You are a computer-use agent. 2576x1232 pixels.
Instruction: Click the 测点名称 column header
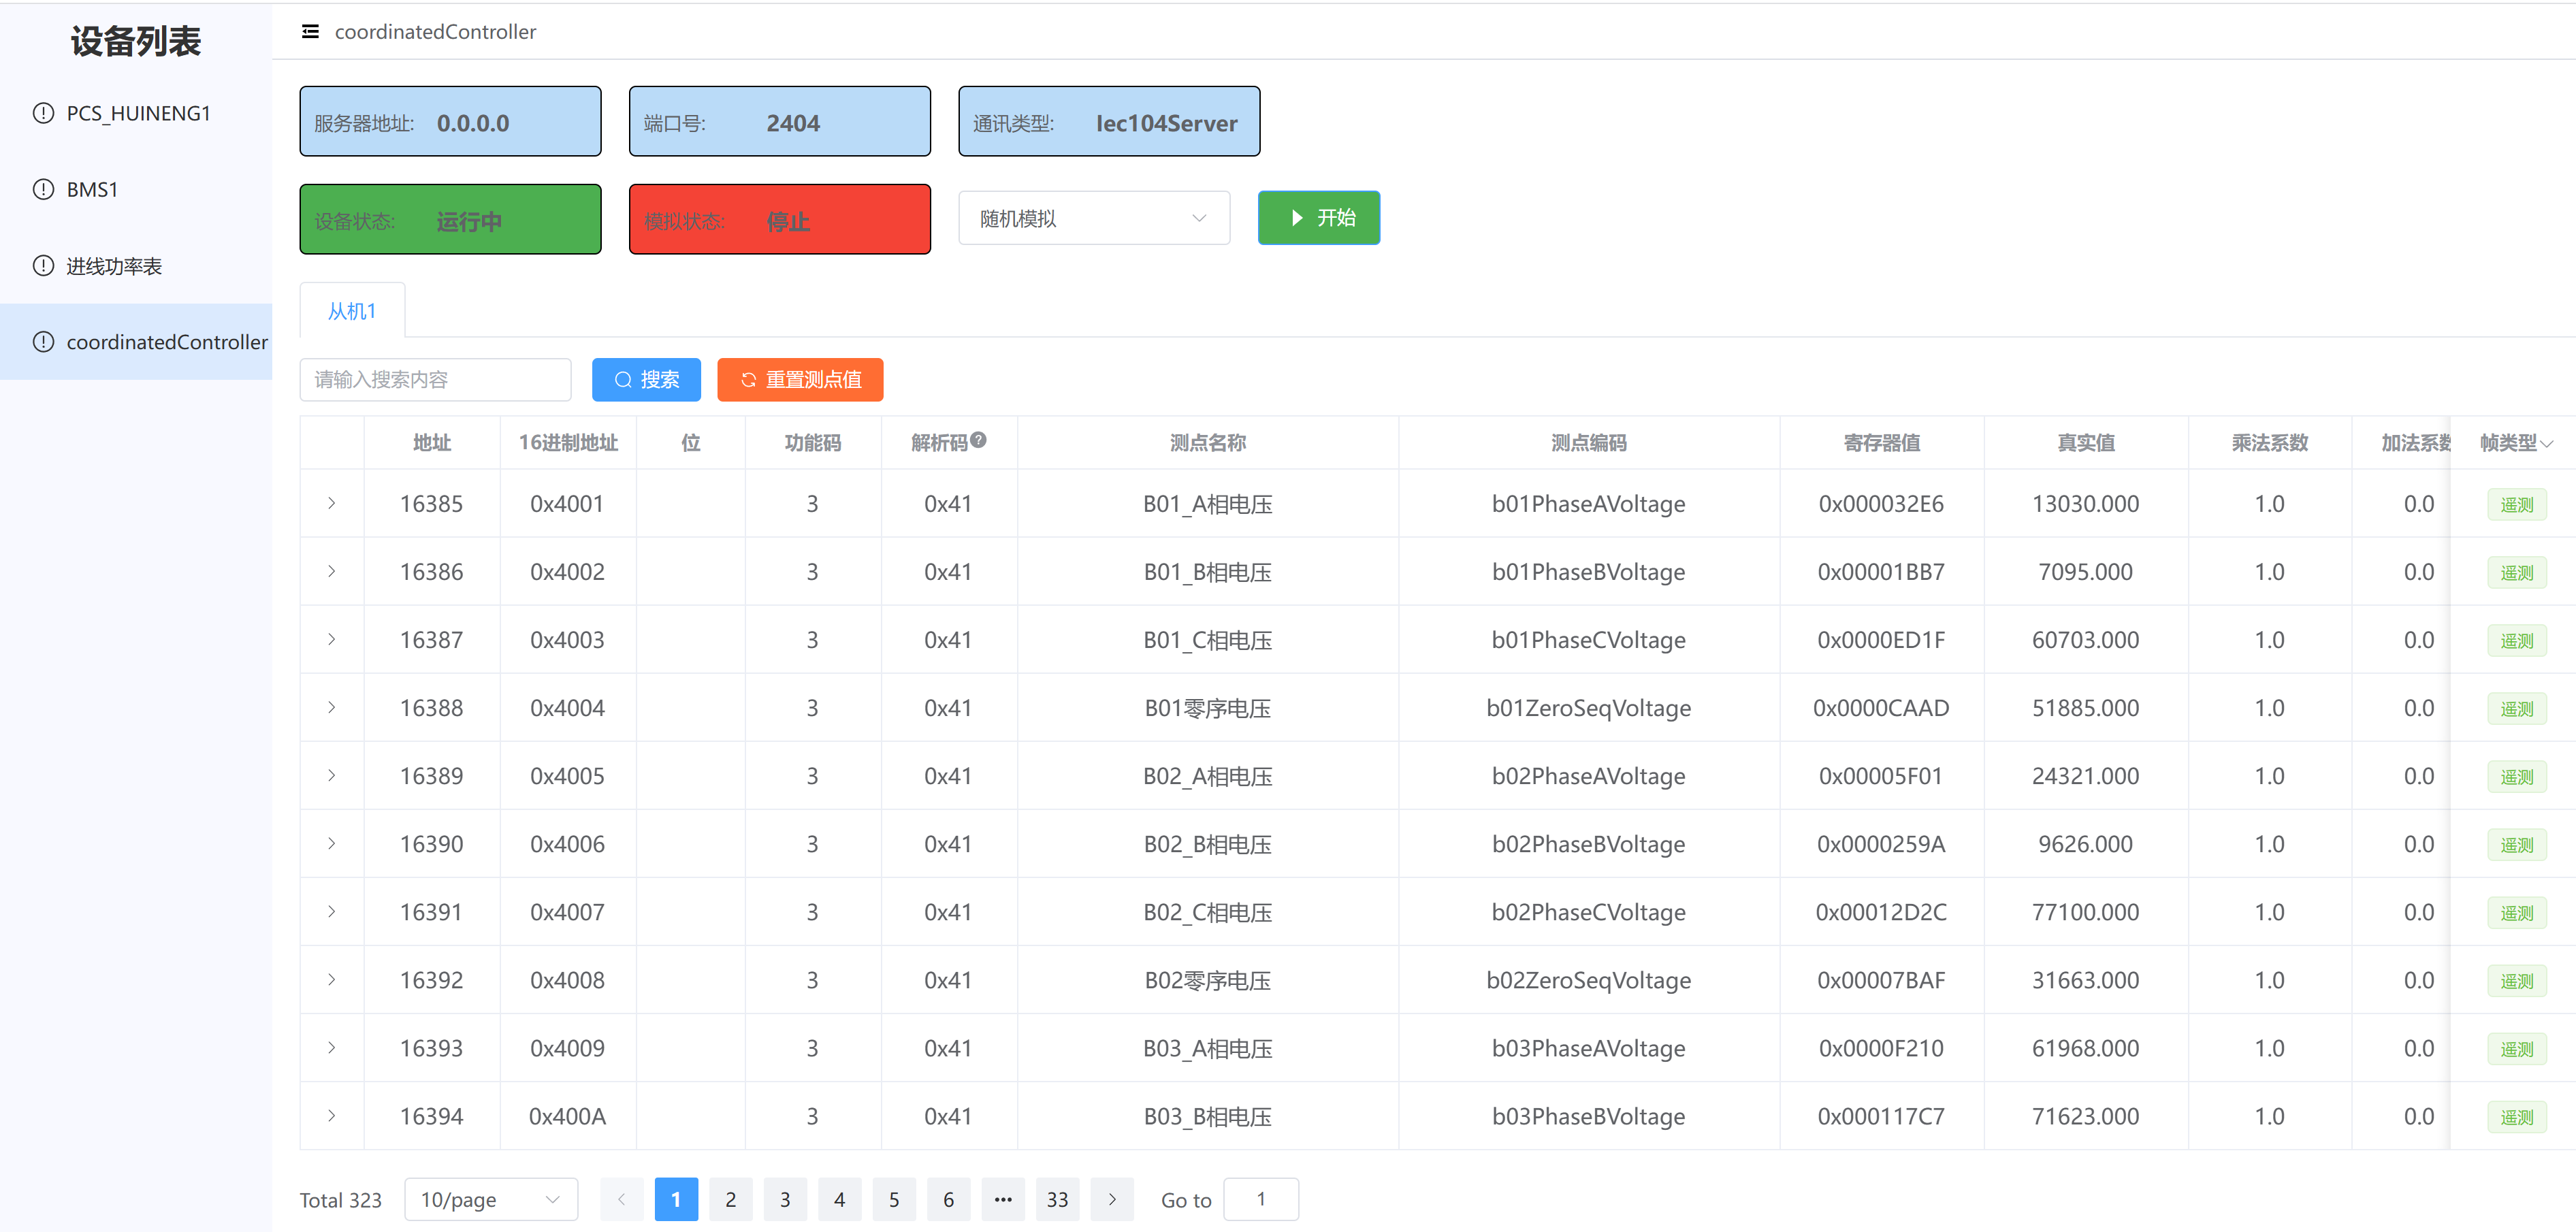(x=1208, y=443)
